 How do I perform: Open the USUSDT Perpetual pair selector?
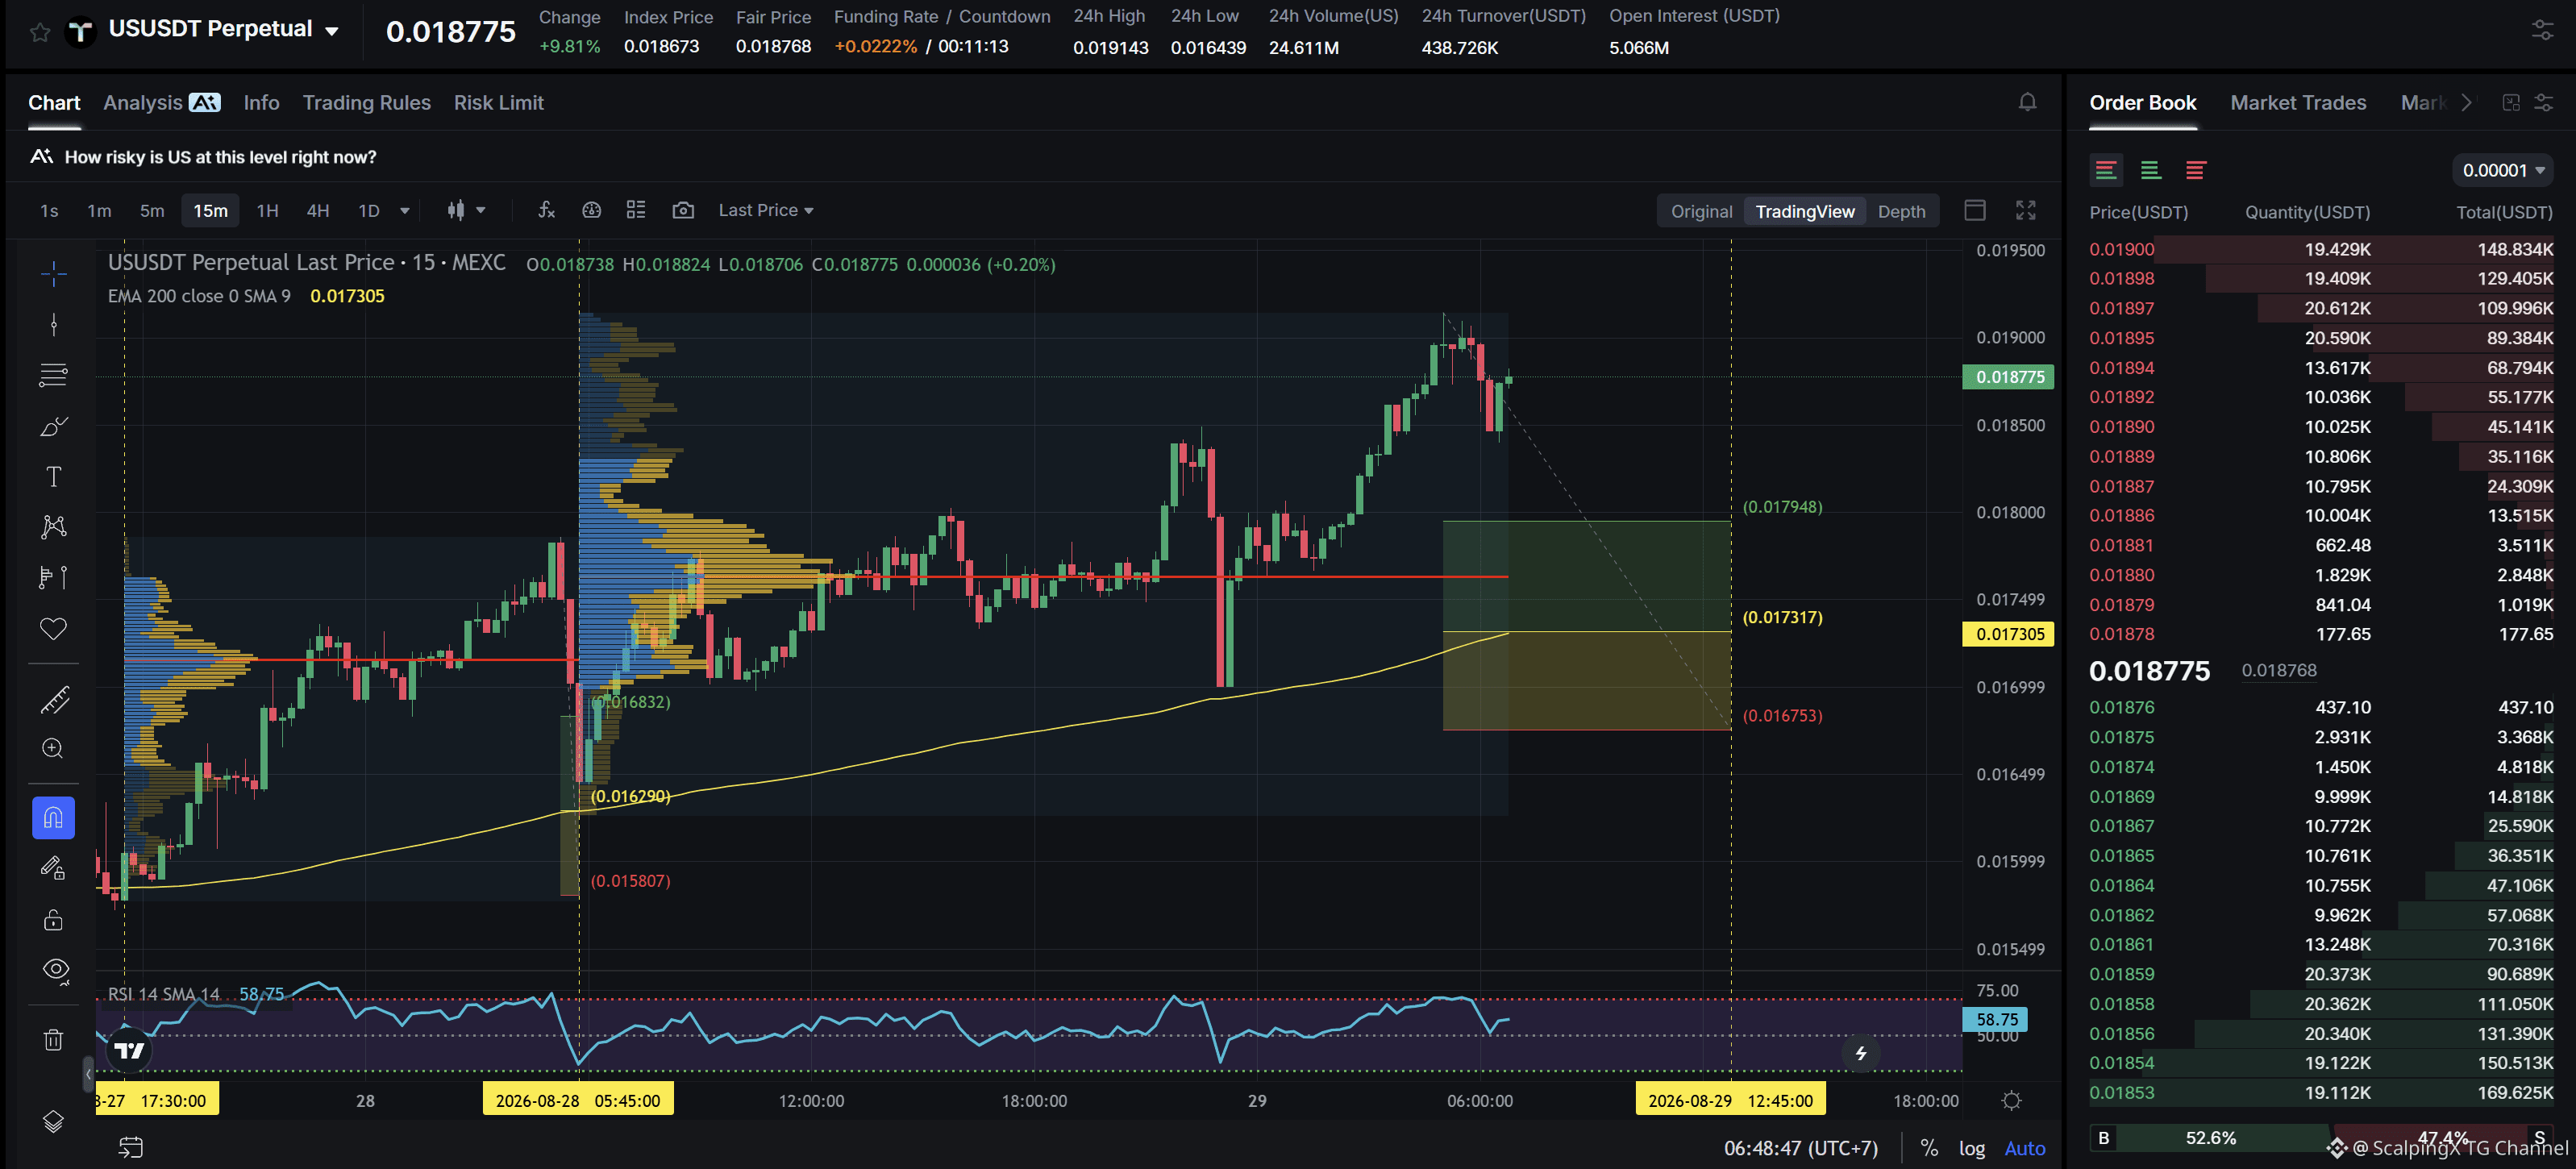click(x=223, y=29)
